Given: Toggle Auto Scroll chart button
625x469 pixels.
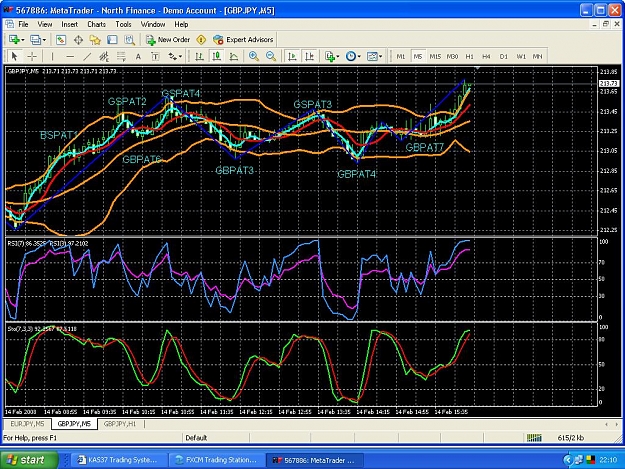Looking at the screenshot, I should click(292, 57).
